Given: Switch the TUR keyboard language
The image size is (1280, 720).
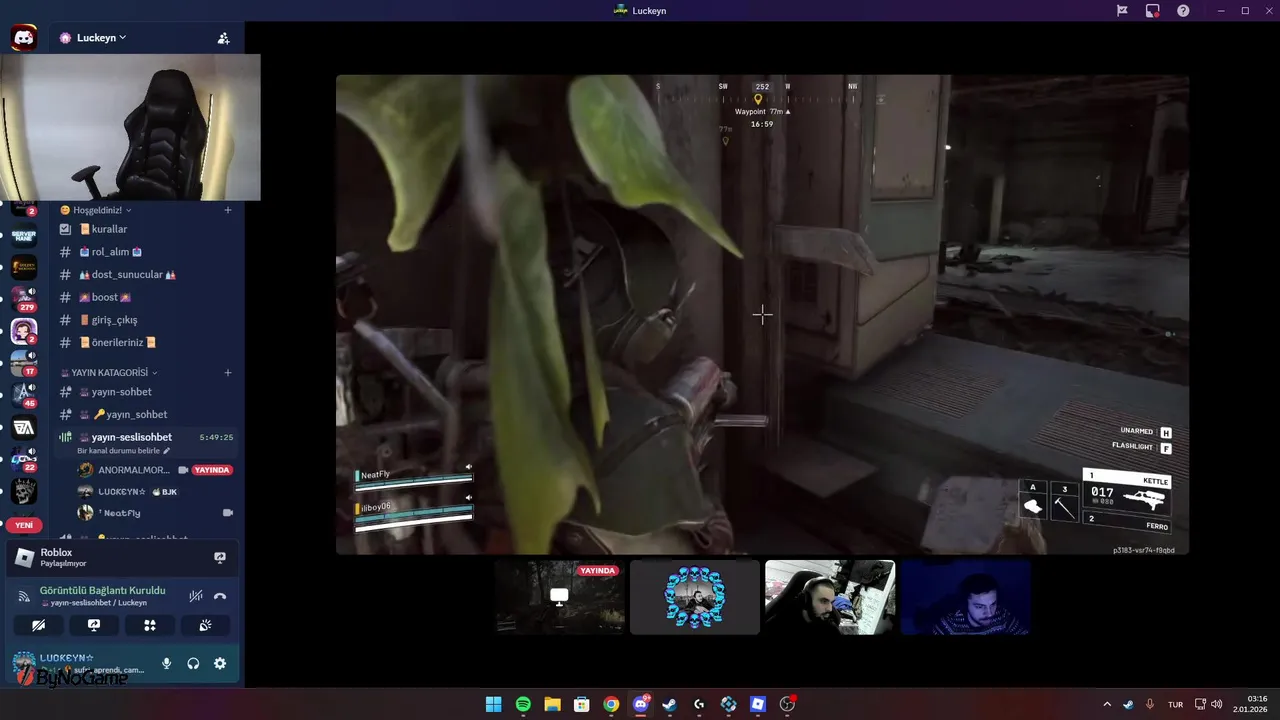Looking at the screenshot, I should click(1176, 704).
